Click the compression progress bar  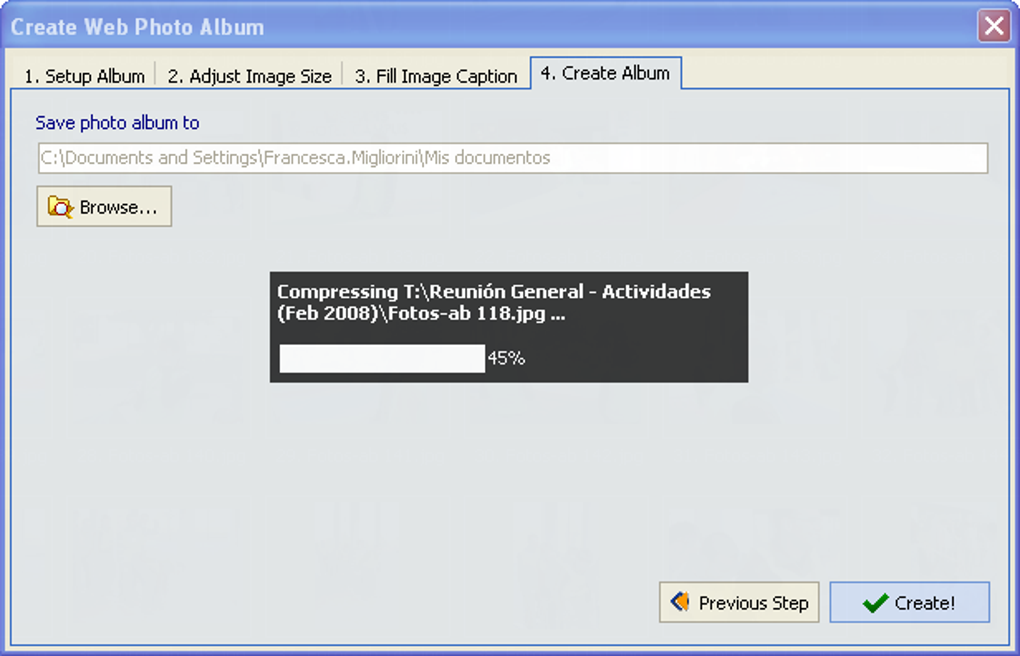[x=382, y=359]
